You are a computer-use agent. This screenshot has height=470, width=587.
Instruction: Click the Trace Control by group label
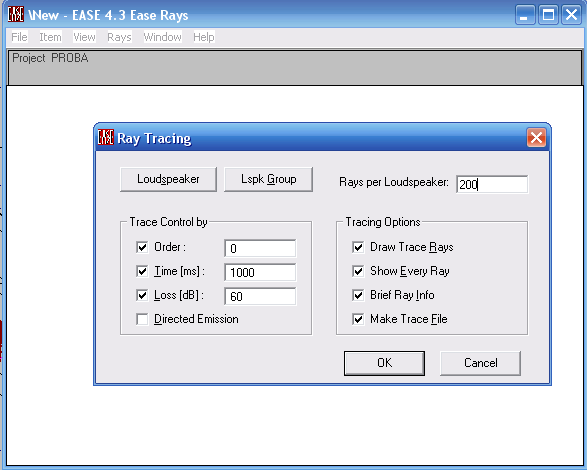tap(168, 222)
